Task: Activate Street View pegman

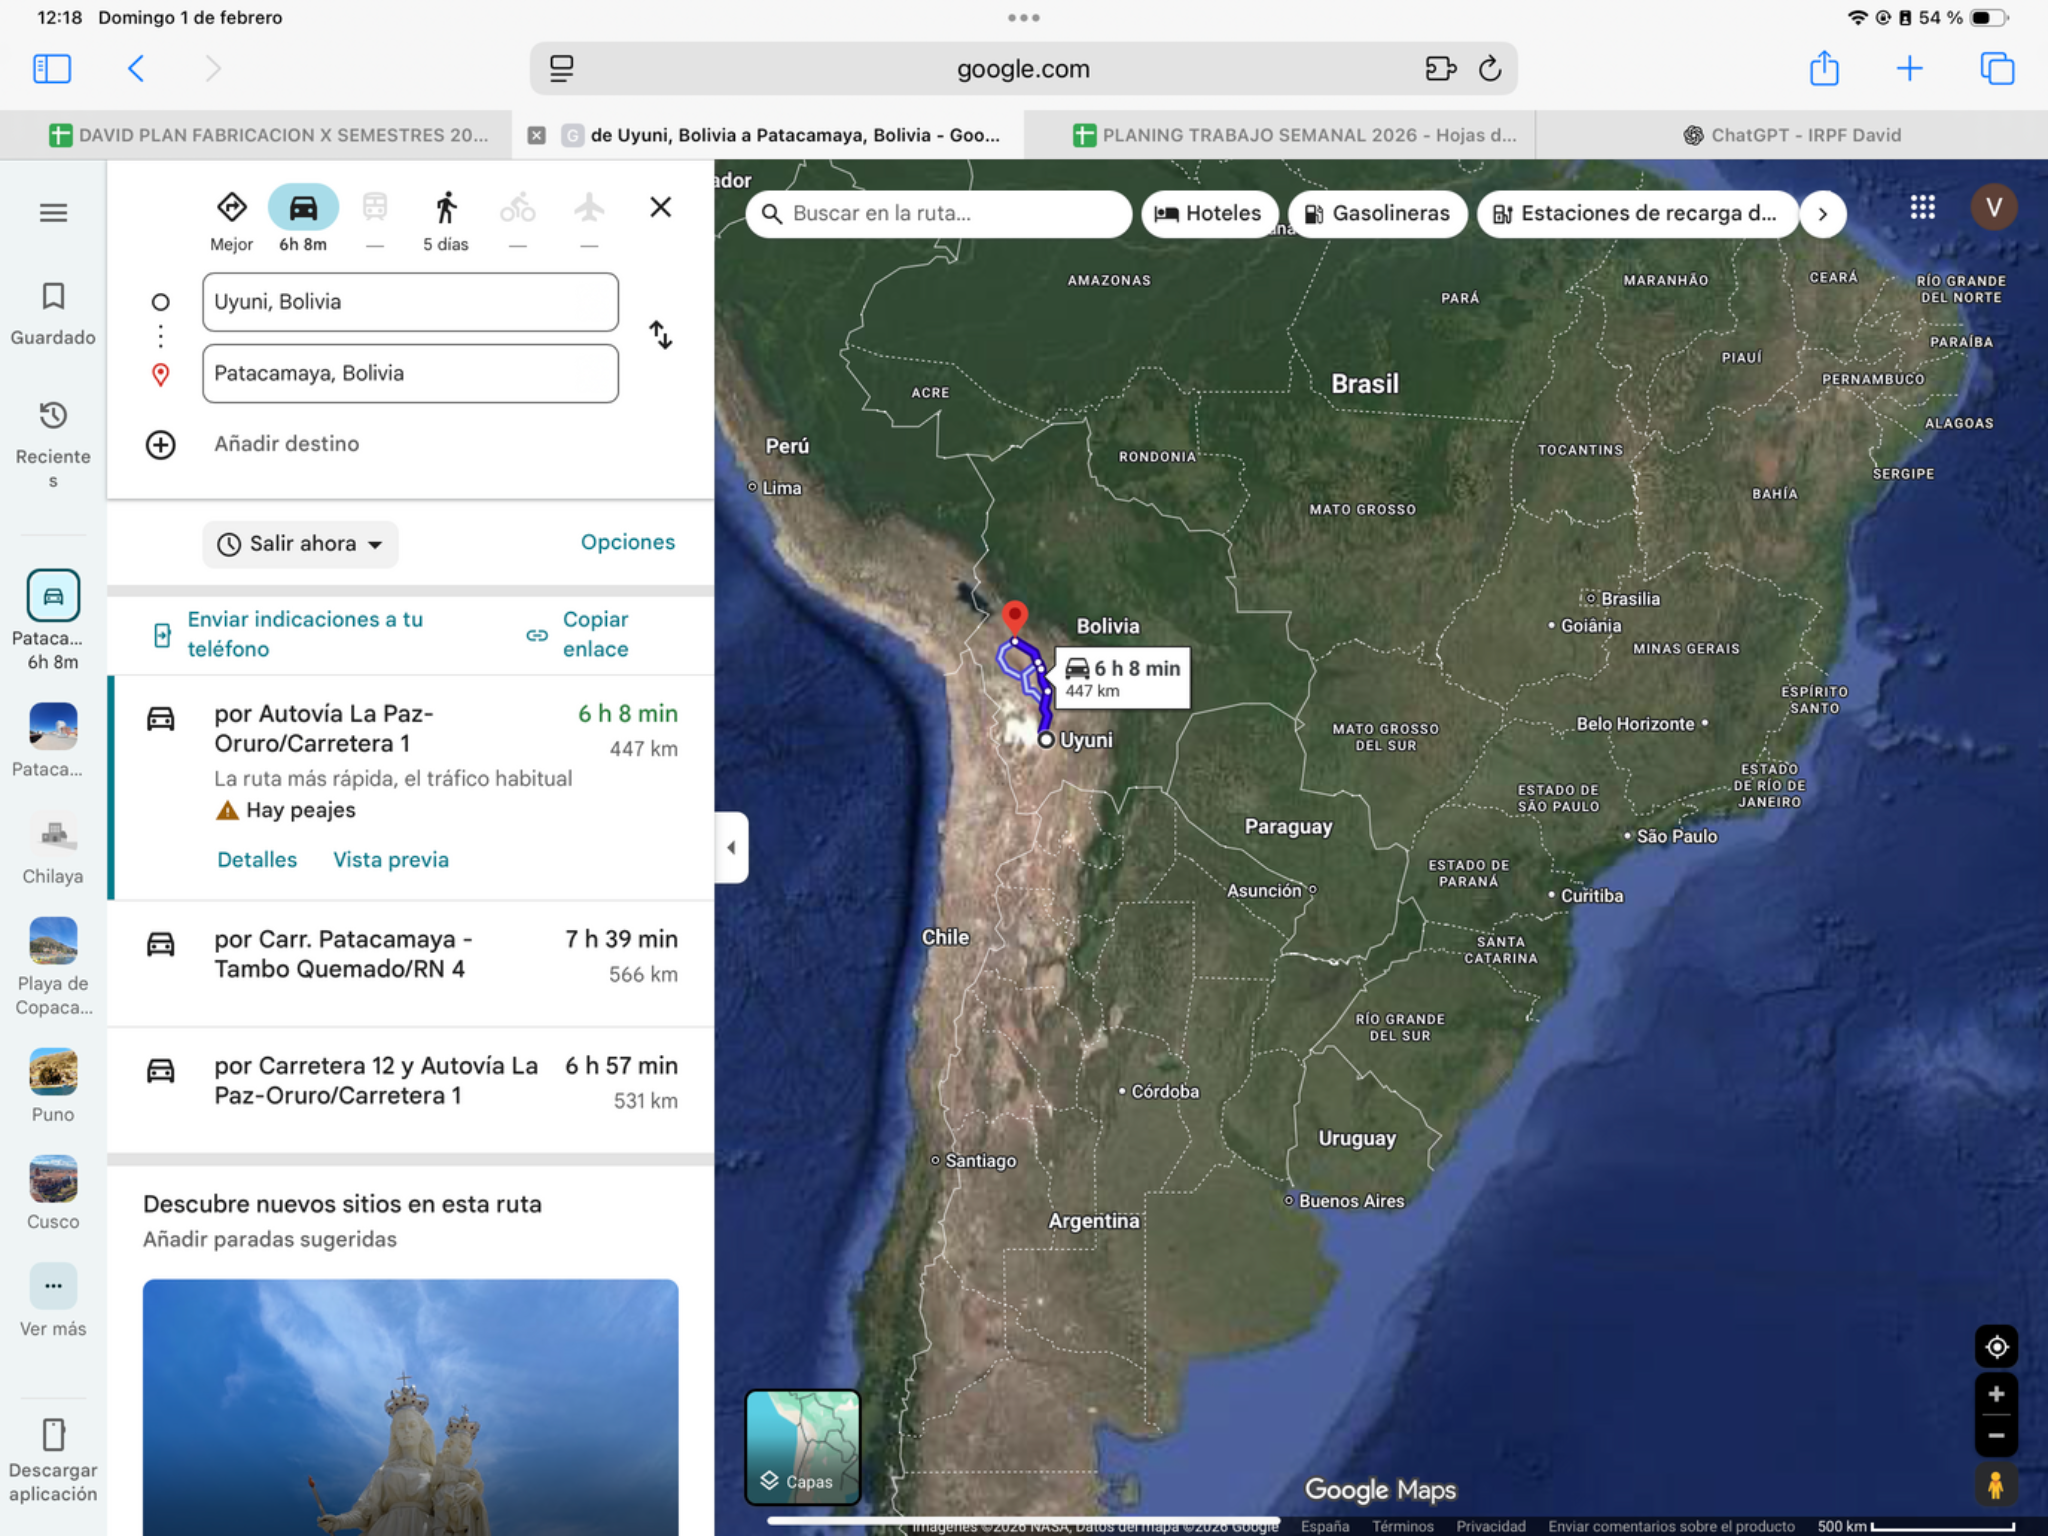Action: click(1996, 1484)
